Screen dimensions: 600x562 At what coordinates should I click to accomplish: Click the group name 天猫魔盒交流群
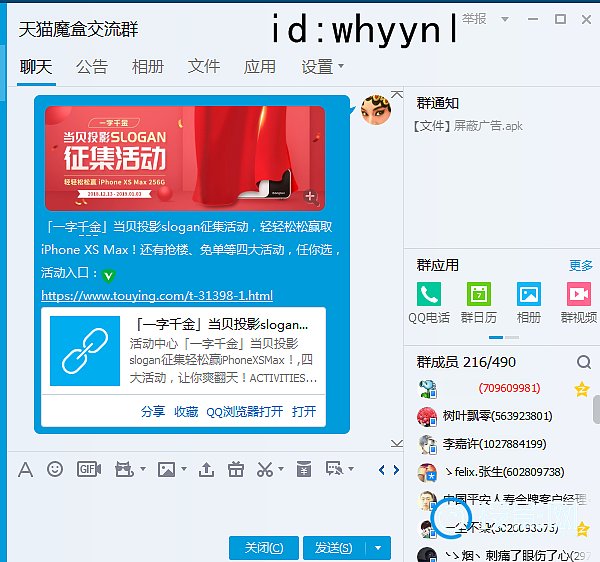pos(78,29)
